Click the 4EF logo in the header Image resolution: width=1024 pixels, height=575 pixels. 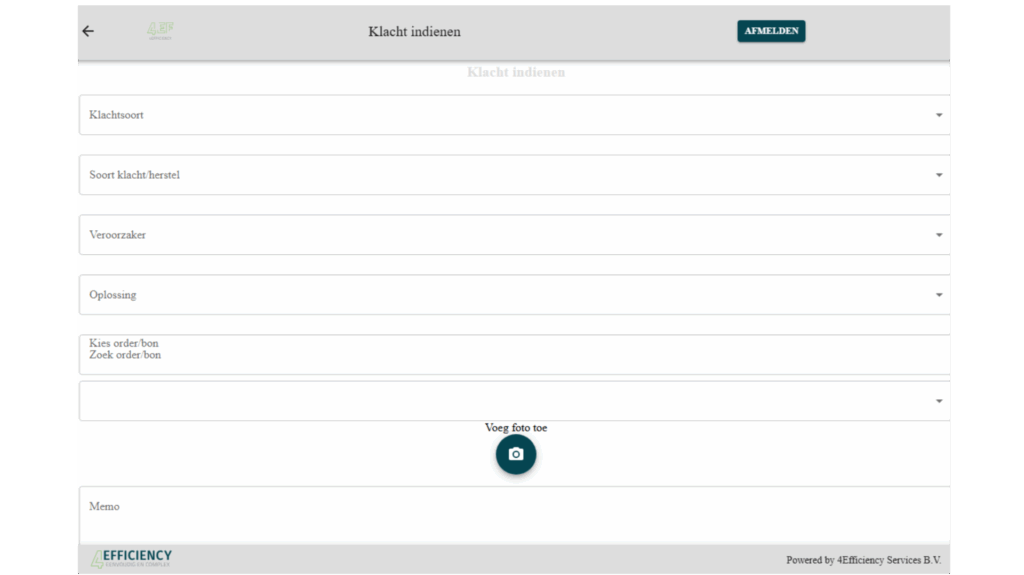pyautogui.click(x=160, y=31)
